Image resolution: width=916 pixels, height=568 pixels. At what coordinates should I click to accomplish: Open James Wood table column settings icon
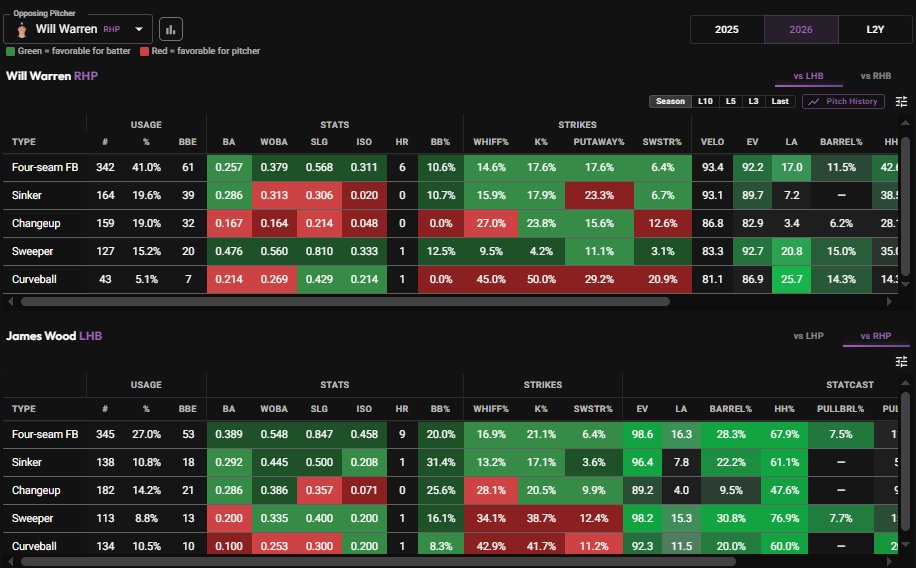(901, 362)
